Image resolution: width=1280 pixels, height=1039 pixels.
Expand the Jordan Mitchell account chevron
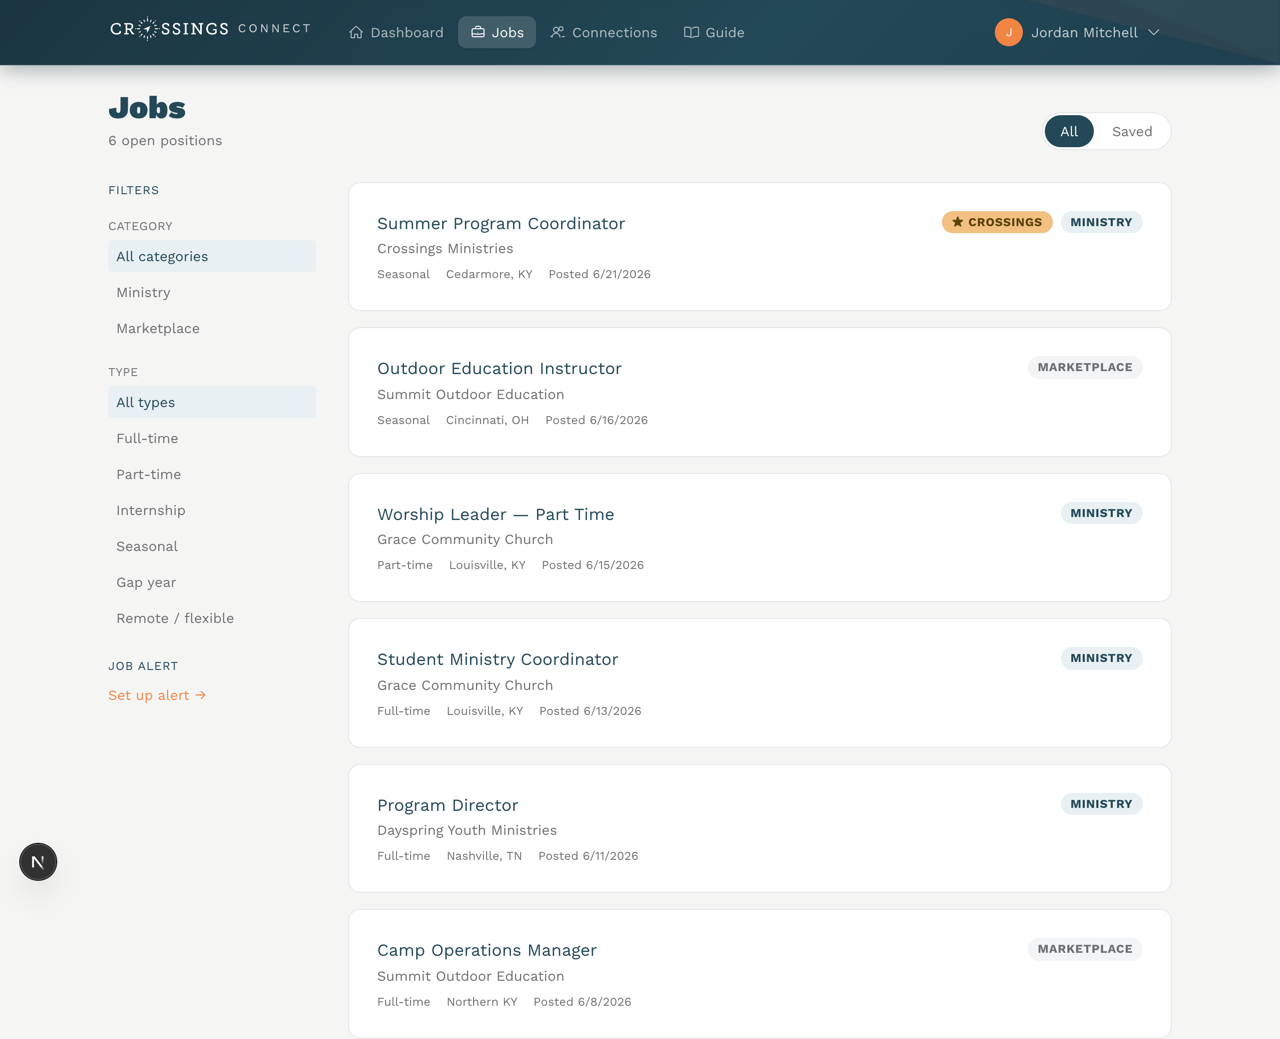[x=1154, y=32]
